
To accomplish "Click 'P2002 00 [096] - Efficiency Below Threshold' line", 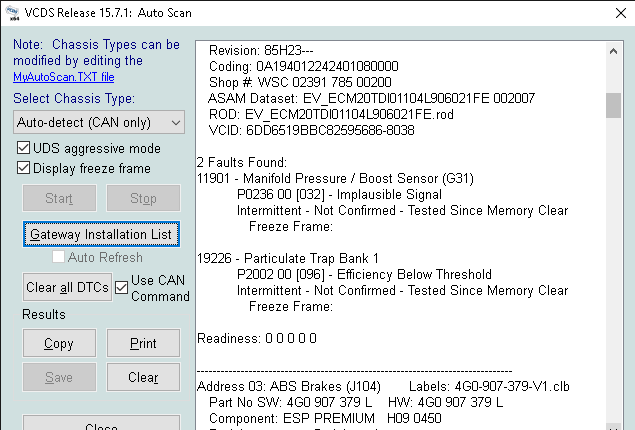I will pyautogui.click(x=364, y=275).
